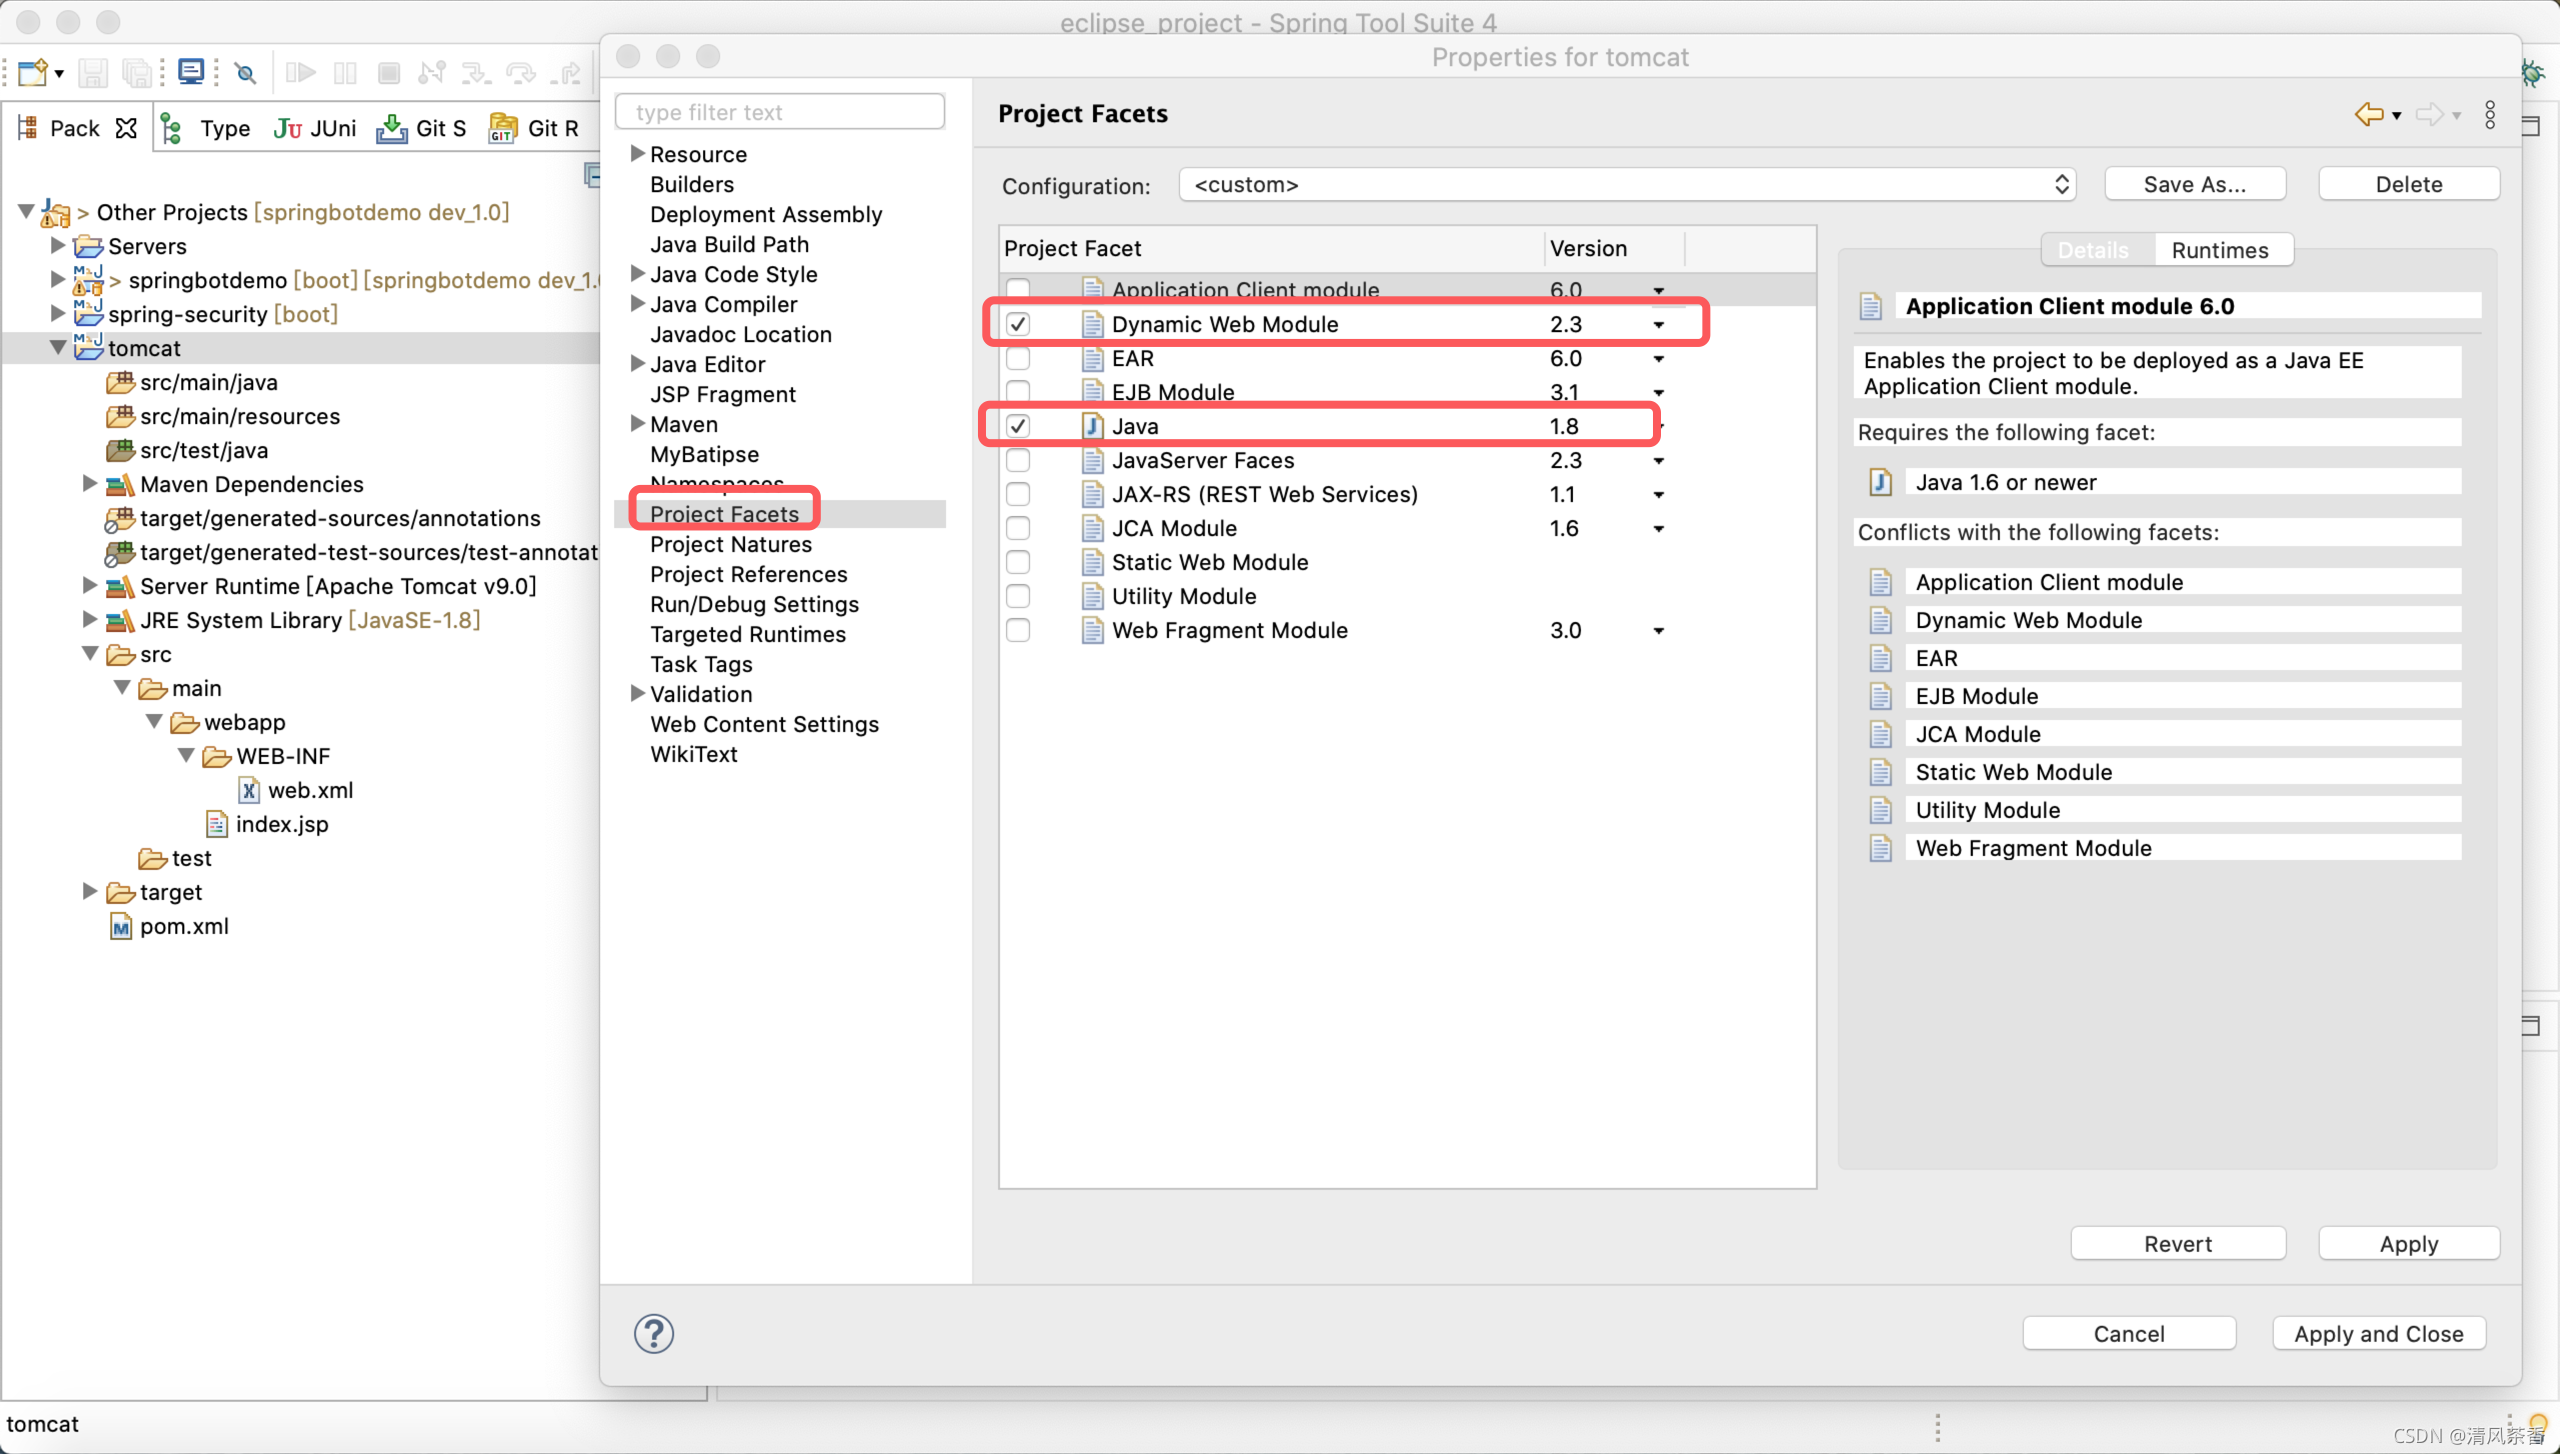Expand the Resource properties category
2560x1454 pixels.
click(x=637, y=153)
